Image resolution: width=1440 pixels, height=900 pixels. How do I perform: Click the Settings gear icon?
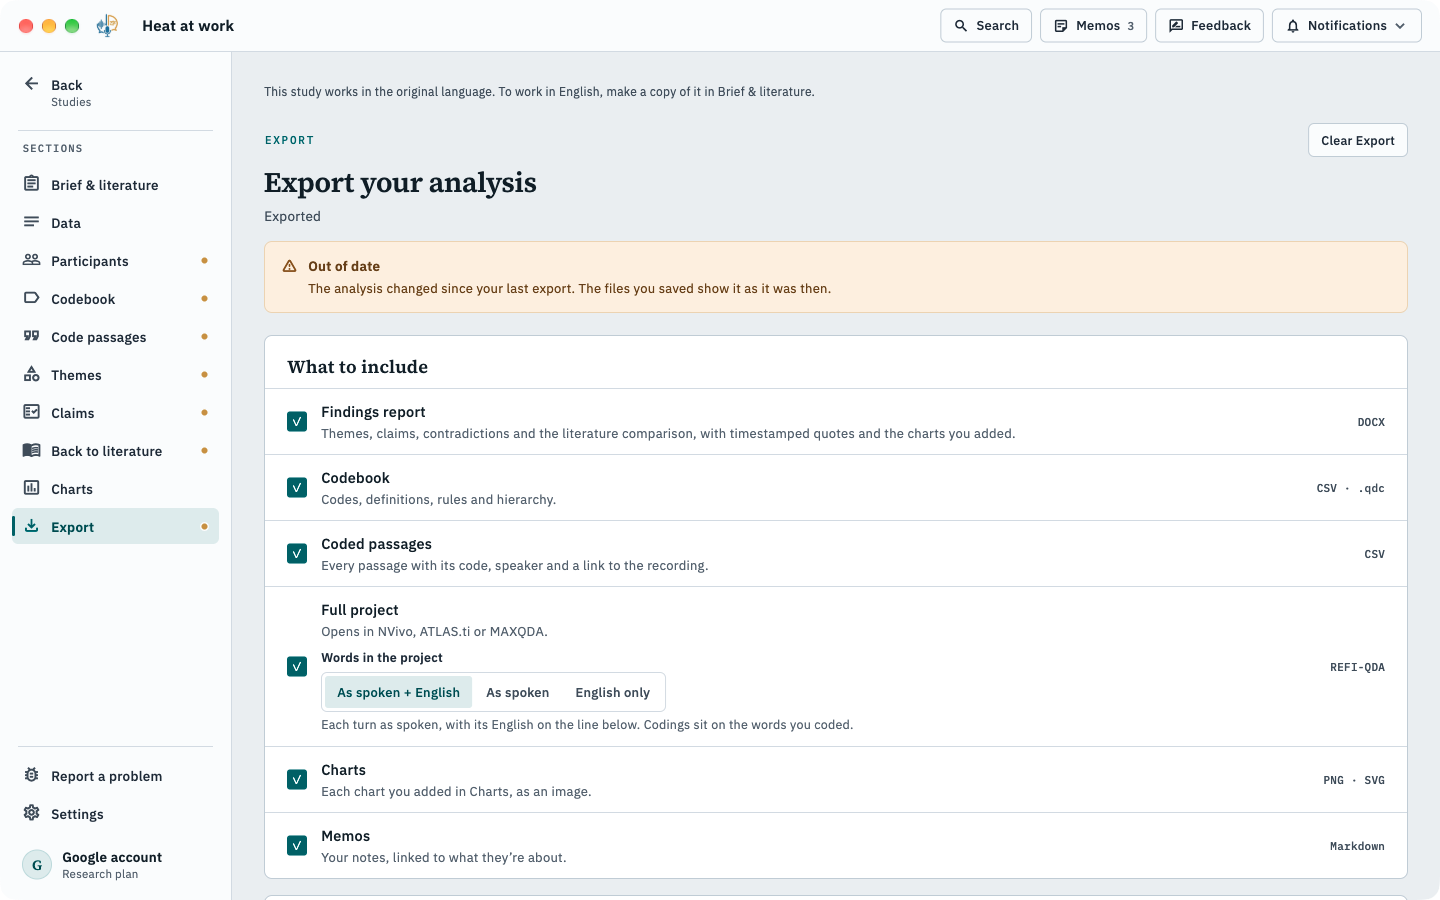[x=32, y=813]
